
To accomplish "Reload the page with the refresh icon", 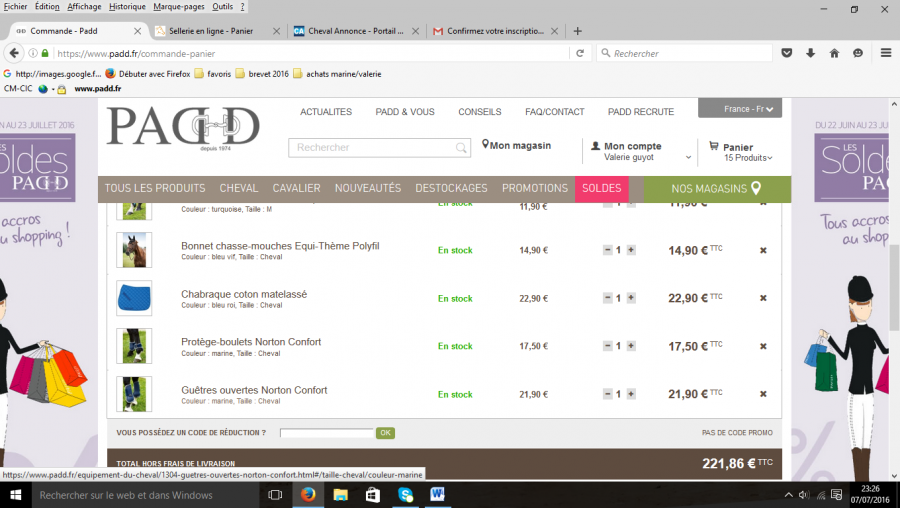I will click(580, 53).
